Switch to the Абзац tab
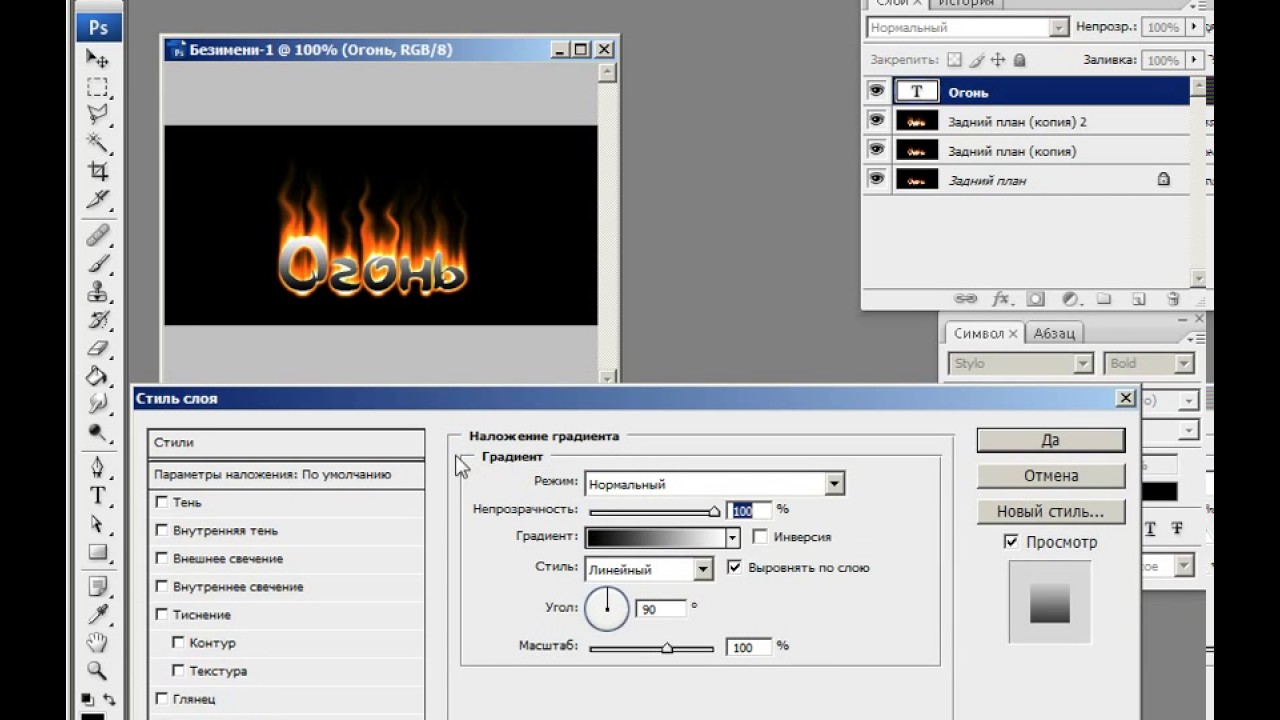The height and width of the screenshot is (720, 1280). 1054,334
